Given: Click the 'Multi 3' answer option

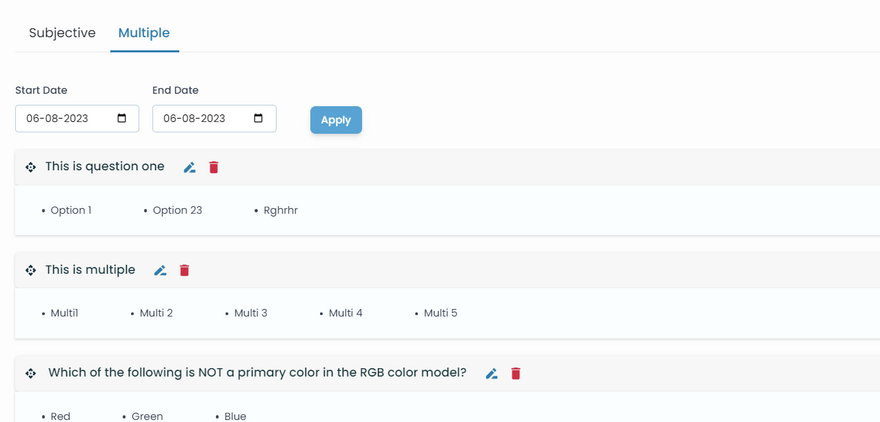Looking at the screenshot, I should (251, 314).
